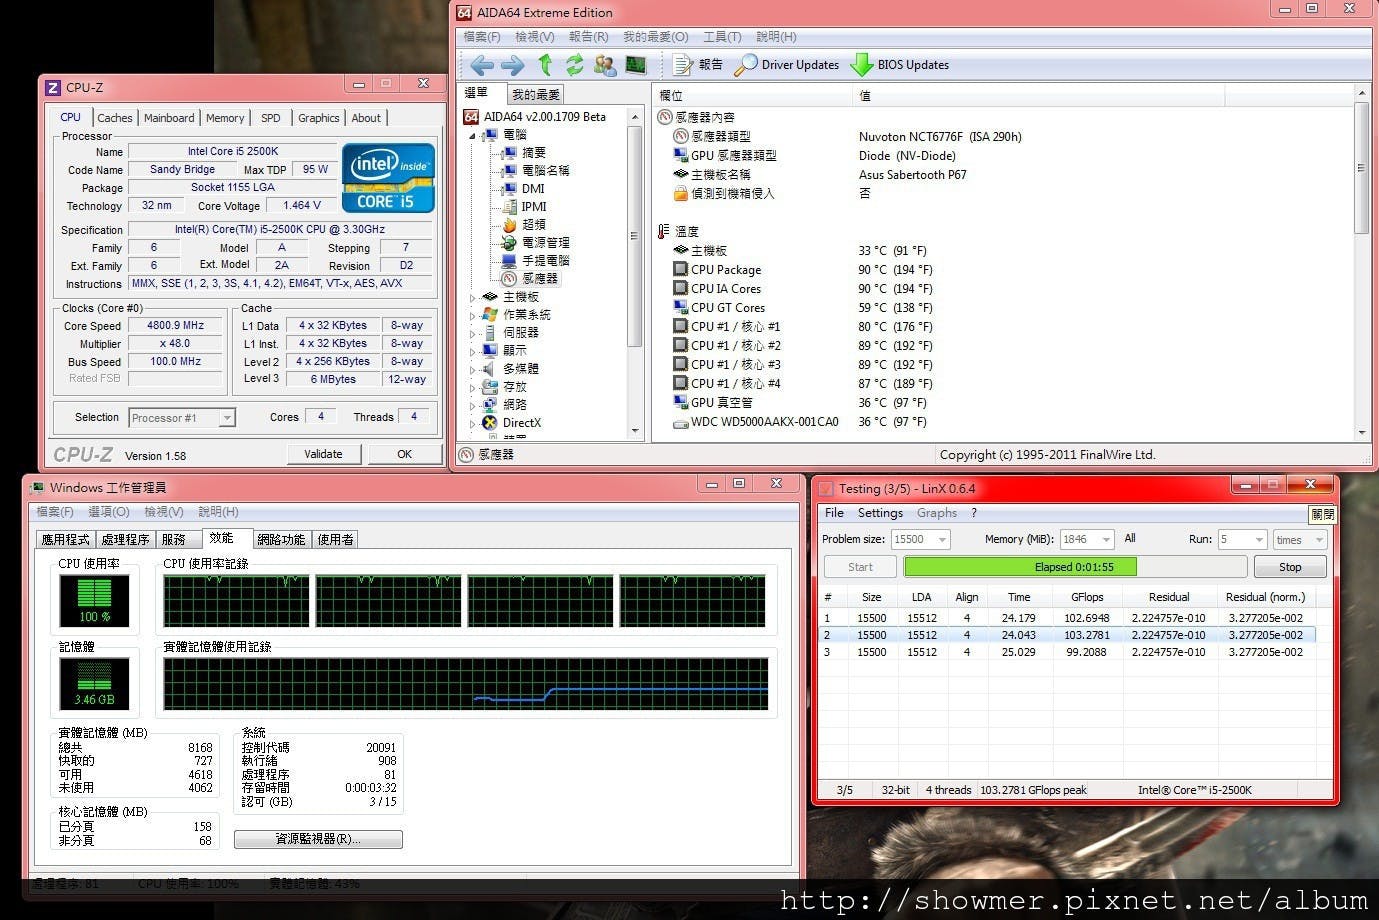The image size is (1379, 920).
Task: Select LinX result row 2 with 103.2781 GFlops
Action: pyautogui.click(x=1067, y=635)
